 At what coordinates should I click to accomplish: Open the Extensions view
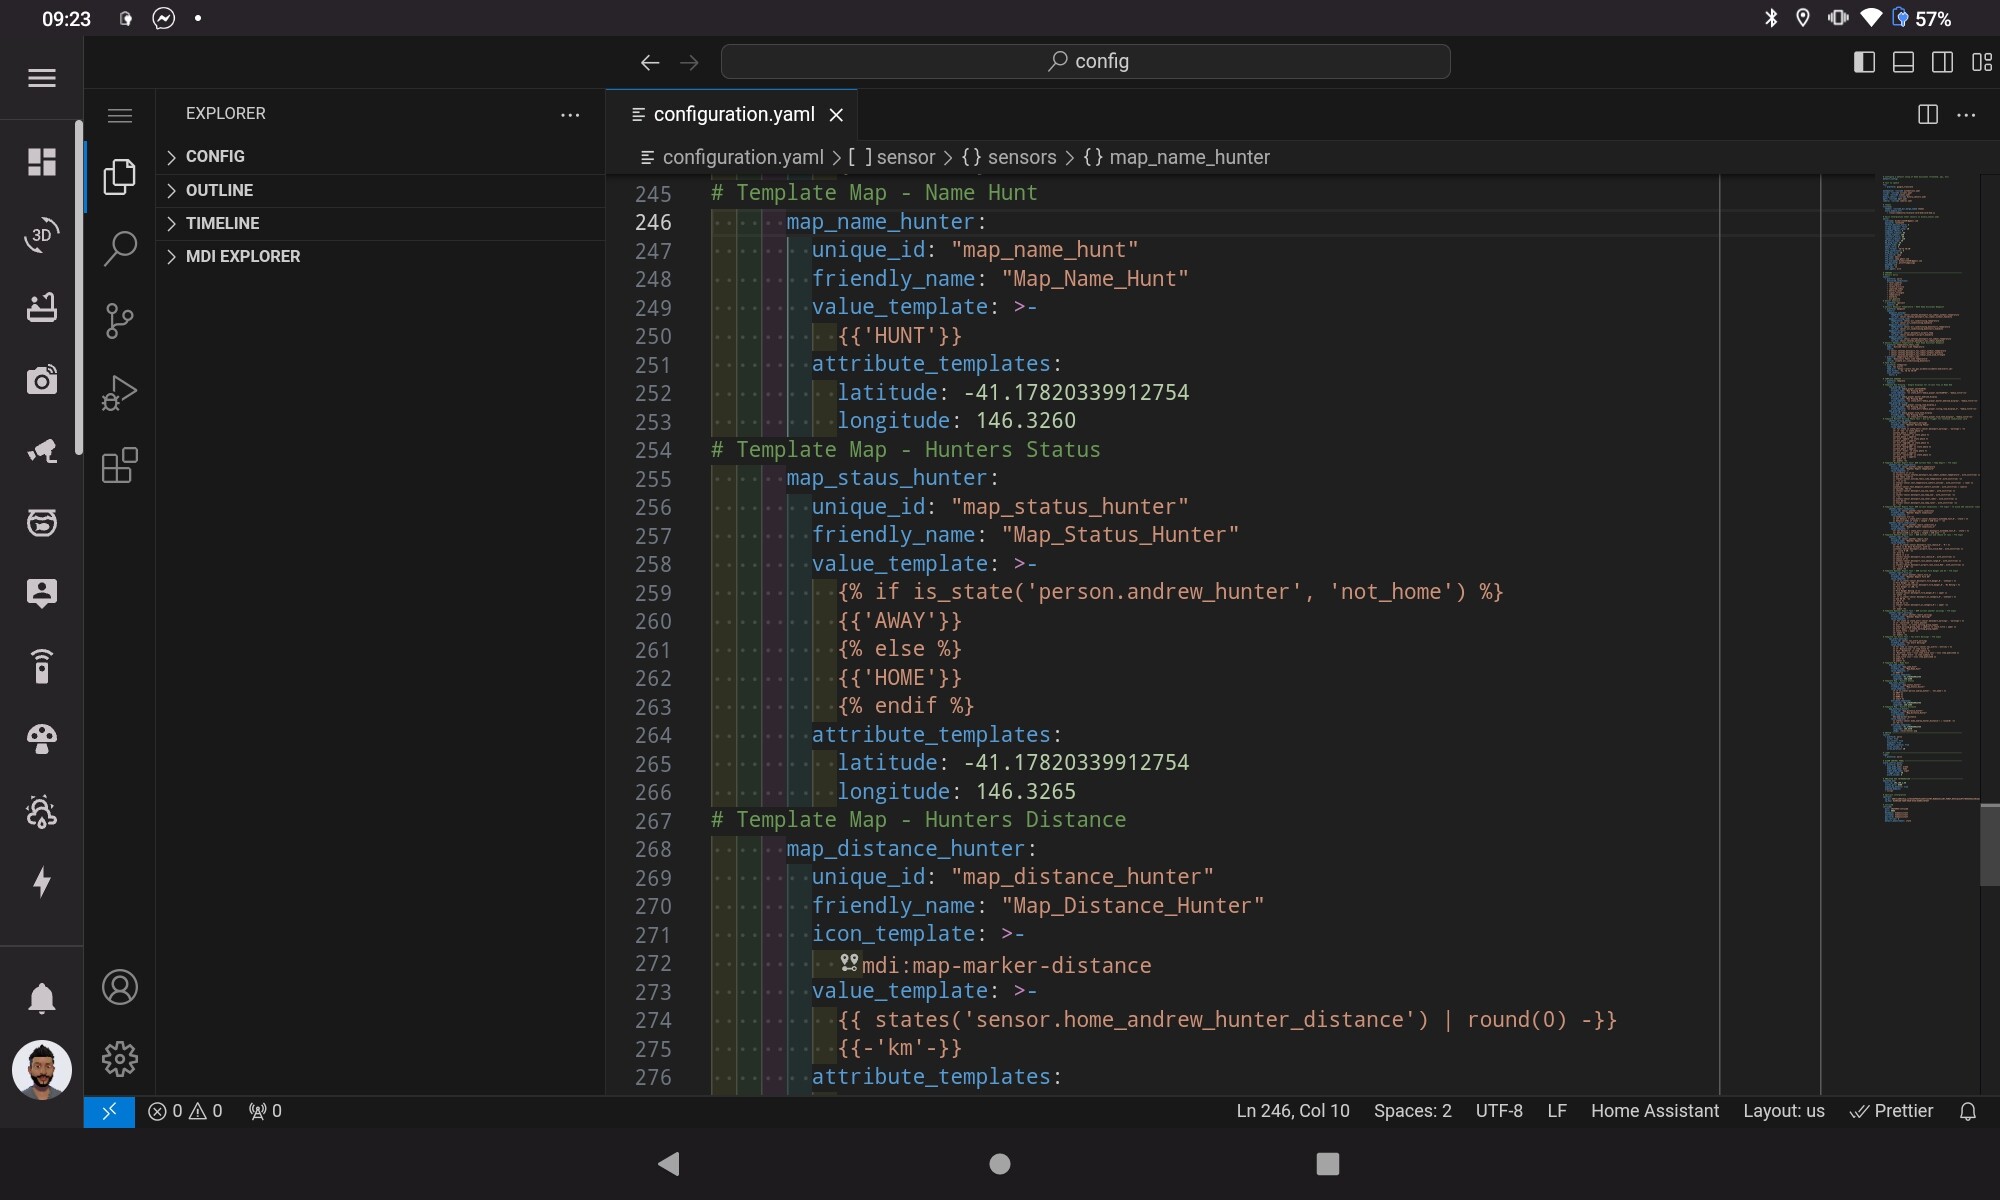tap(119, 466)
